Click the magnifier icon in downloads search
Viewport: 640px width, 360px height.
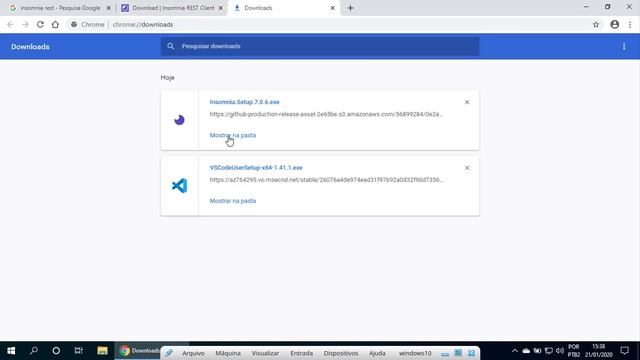171,46
